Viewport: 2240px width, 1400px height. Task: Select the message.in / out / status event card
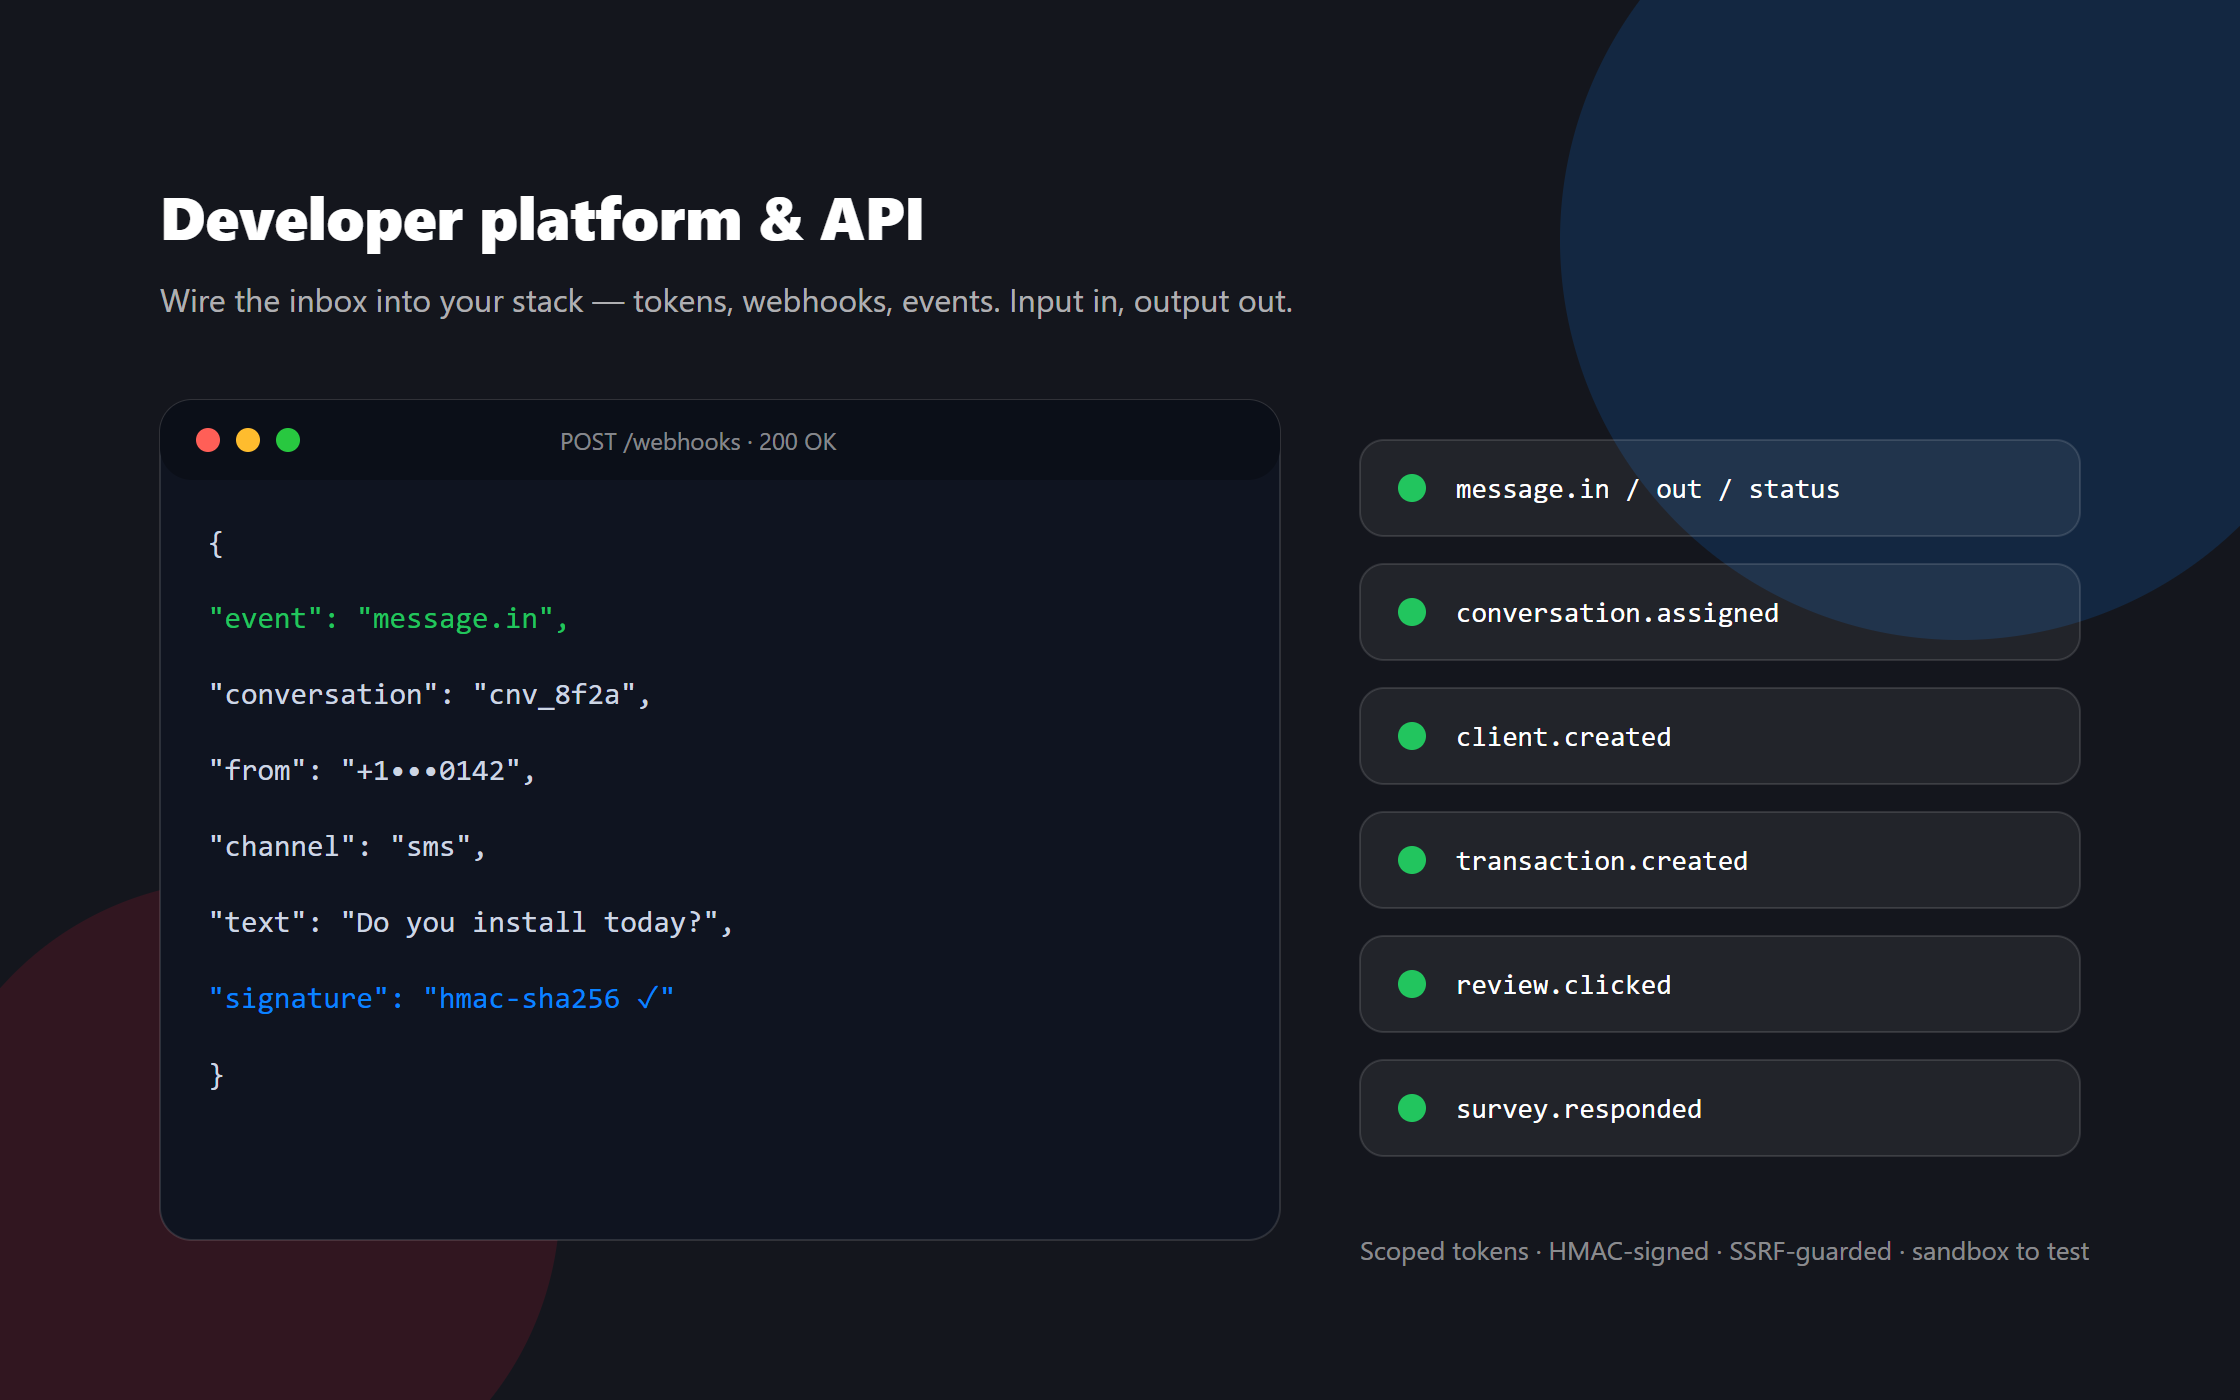(x=1720, y=488)
